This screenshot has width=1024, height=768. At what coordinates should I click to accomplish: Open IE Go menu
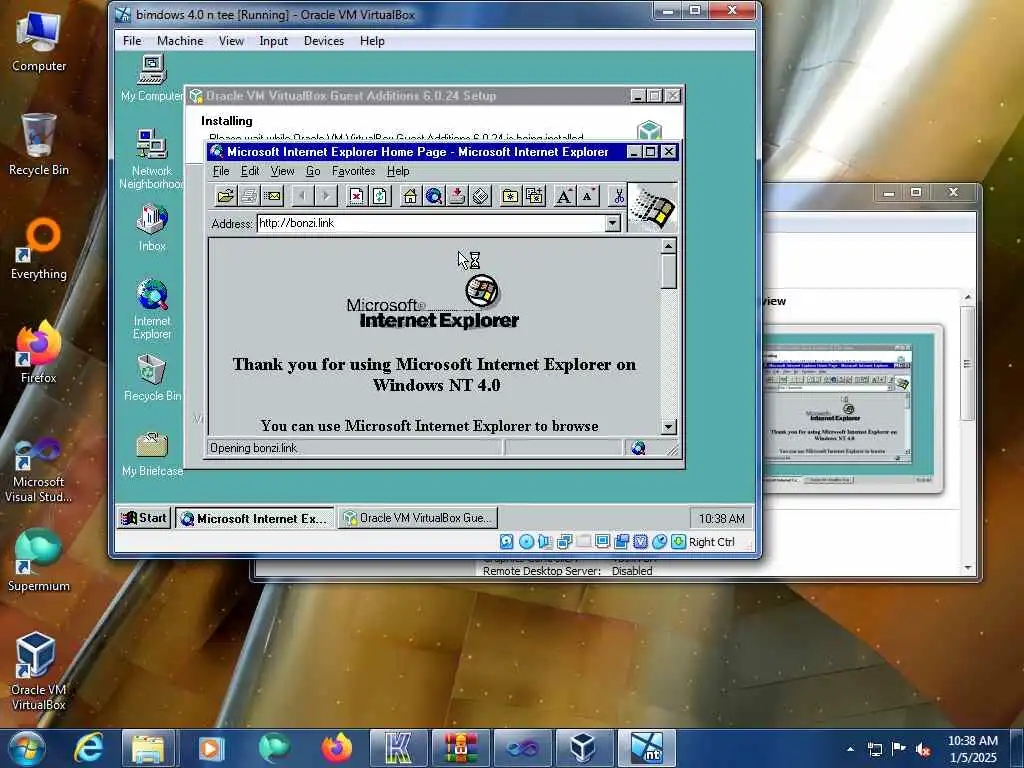point(313,171)
